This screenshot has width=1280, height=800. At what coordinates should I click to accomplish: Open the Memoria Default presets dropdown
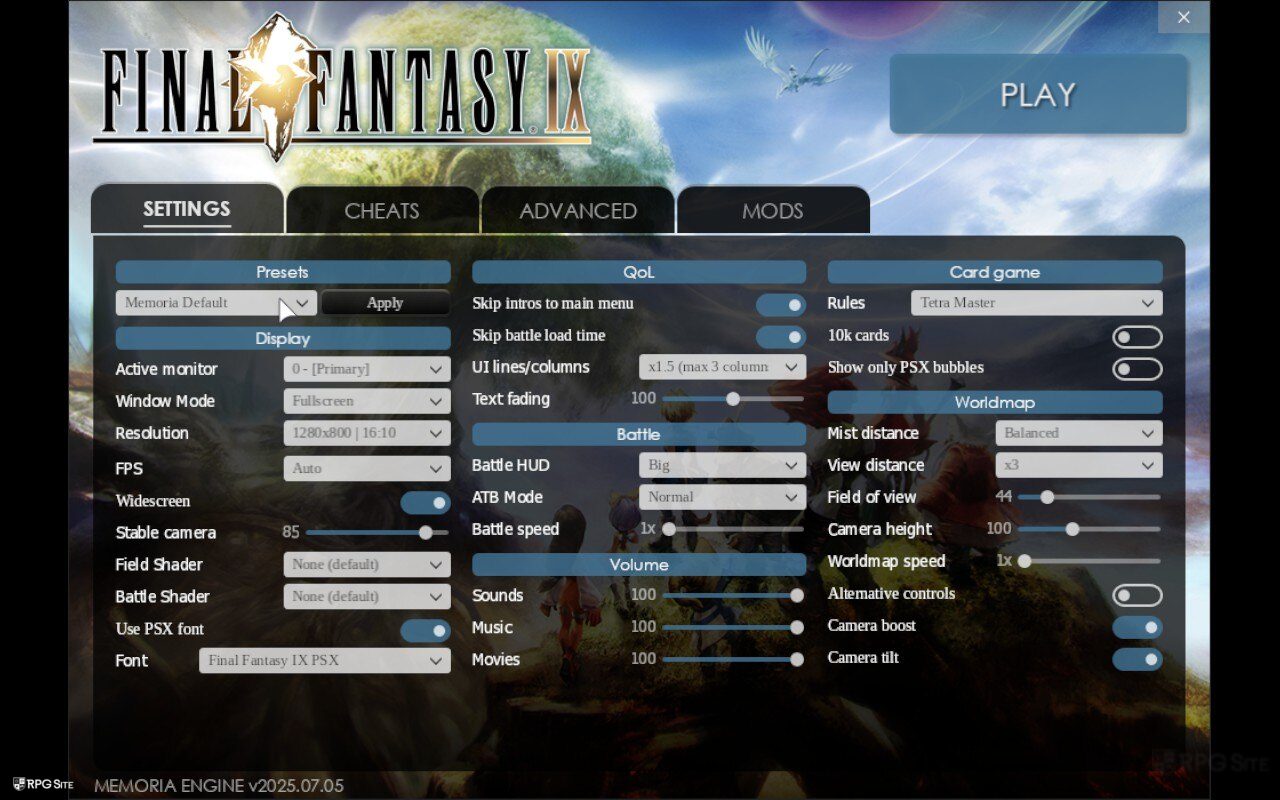click(216, 303)
